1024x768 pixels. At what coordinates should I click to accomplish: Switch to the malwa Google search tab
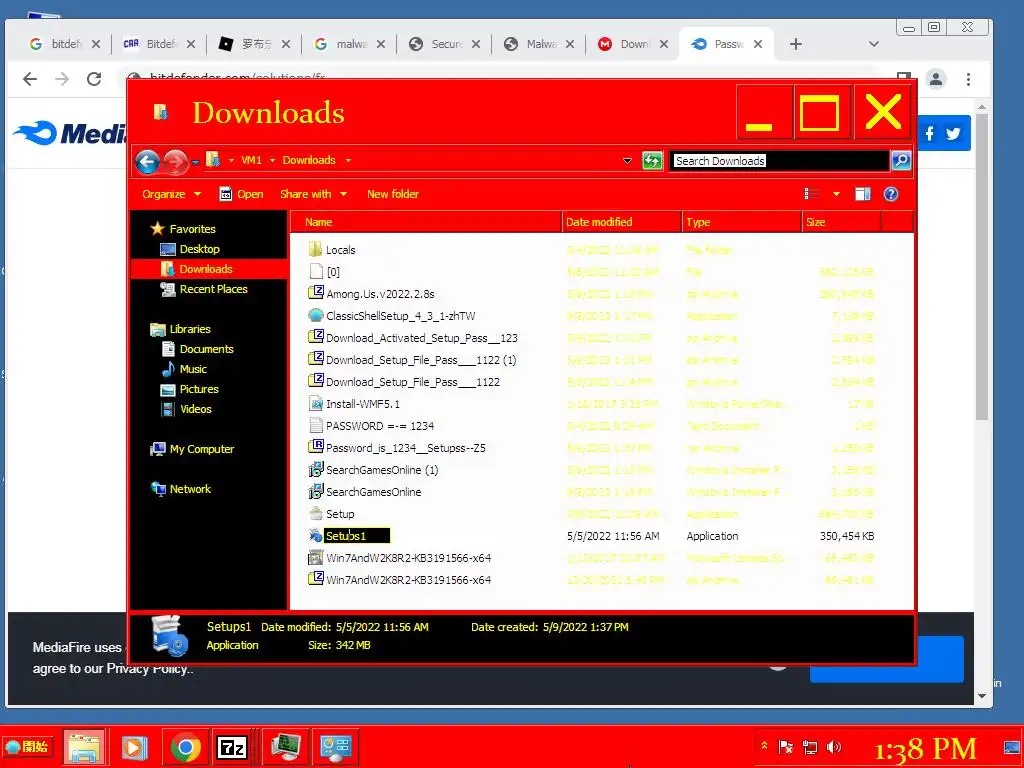pos(349,44)
